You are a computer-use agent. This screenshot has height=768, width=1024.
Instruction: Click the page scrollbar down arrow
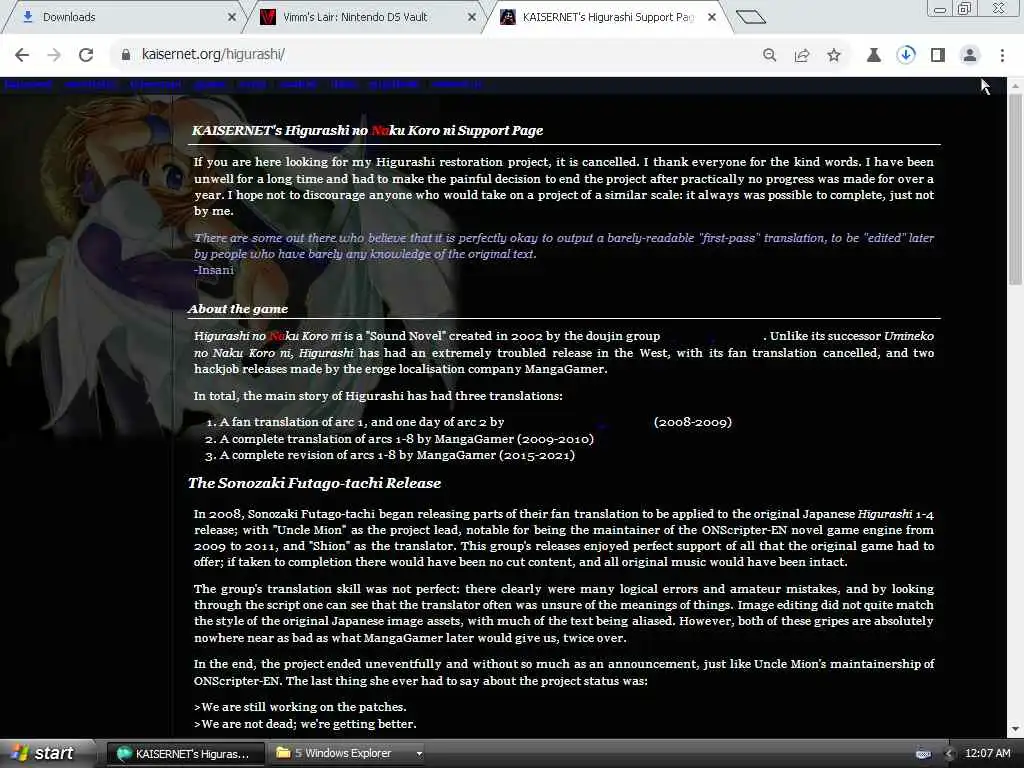[x=1015, y=729]
